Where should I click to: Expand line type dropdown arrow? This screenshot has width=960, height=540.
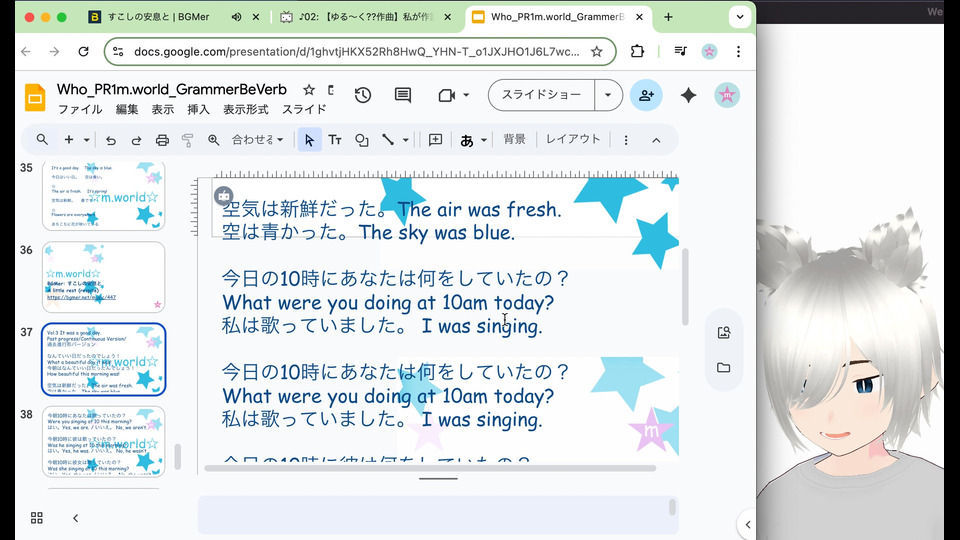point(405,140)
